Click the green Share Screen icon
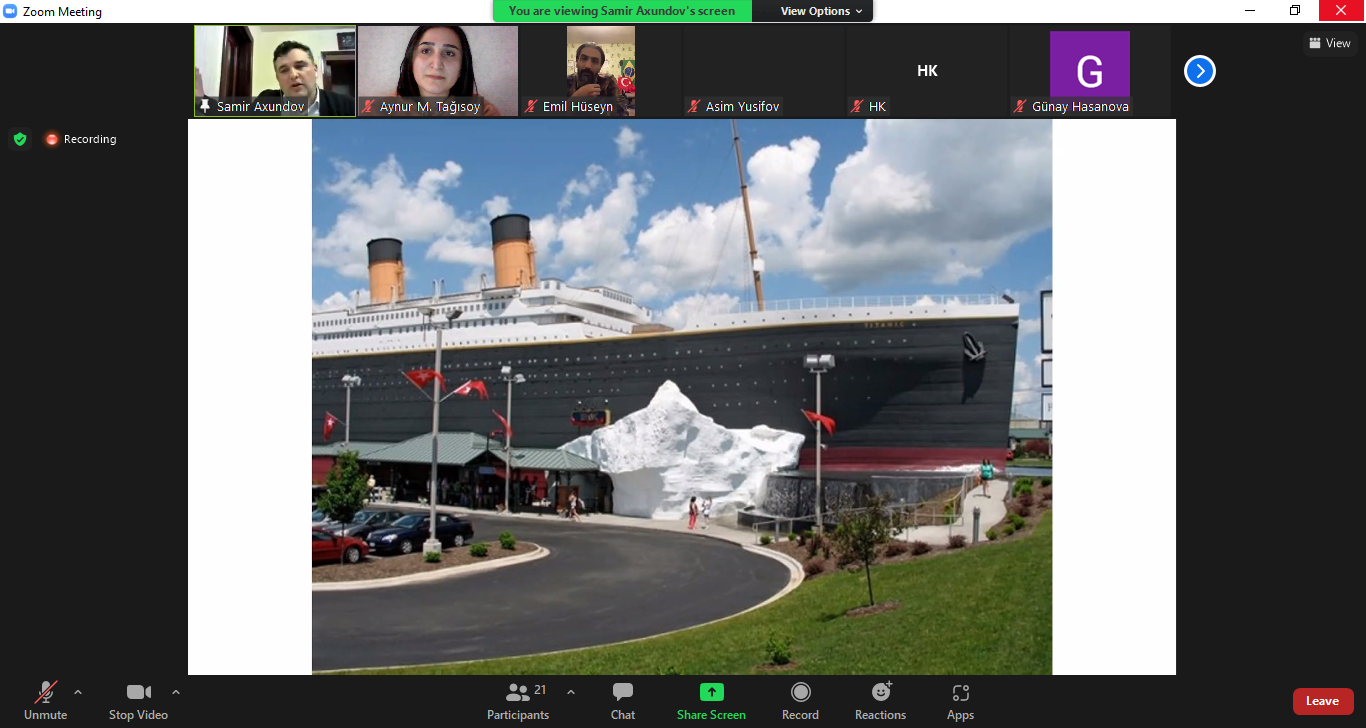The height and width of the screenshot is (728, 1366). click(711, 692)
